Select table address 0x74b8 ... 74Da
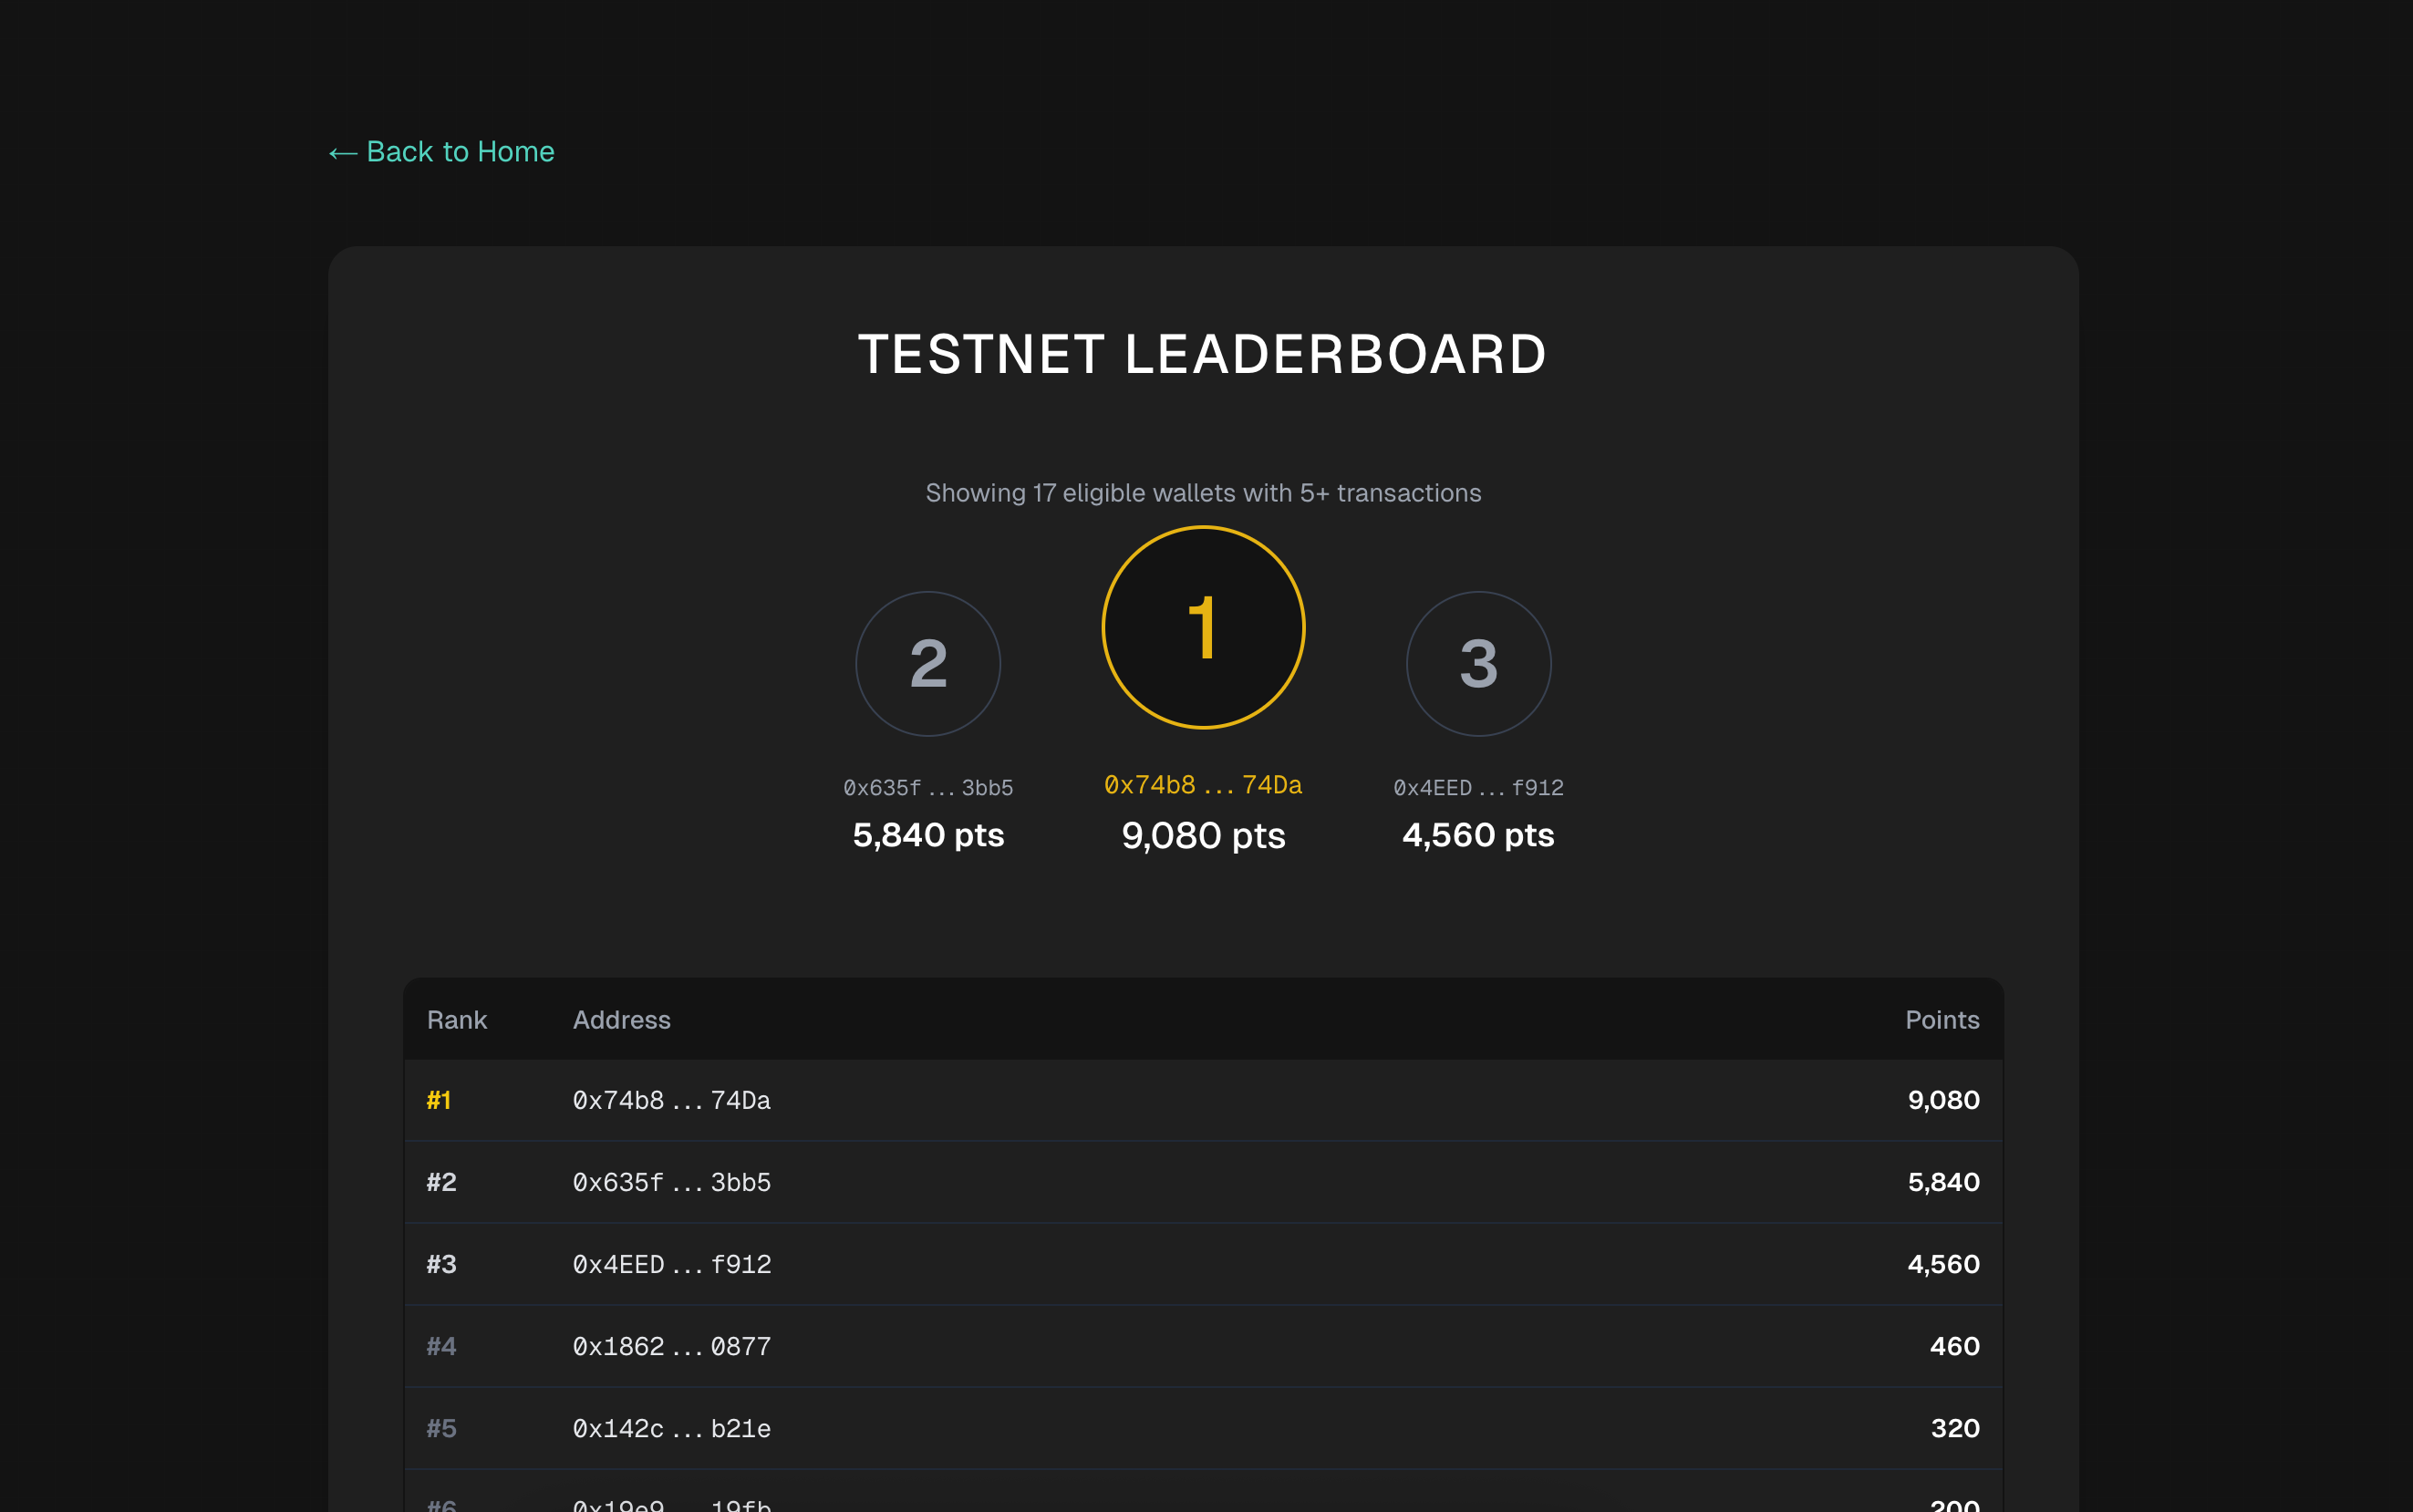Viewport: 2413px width, 1512px height. [671, 1100]
